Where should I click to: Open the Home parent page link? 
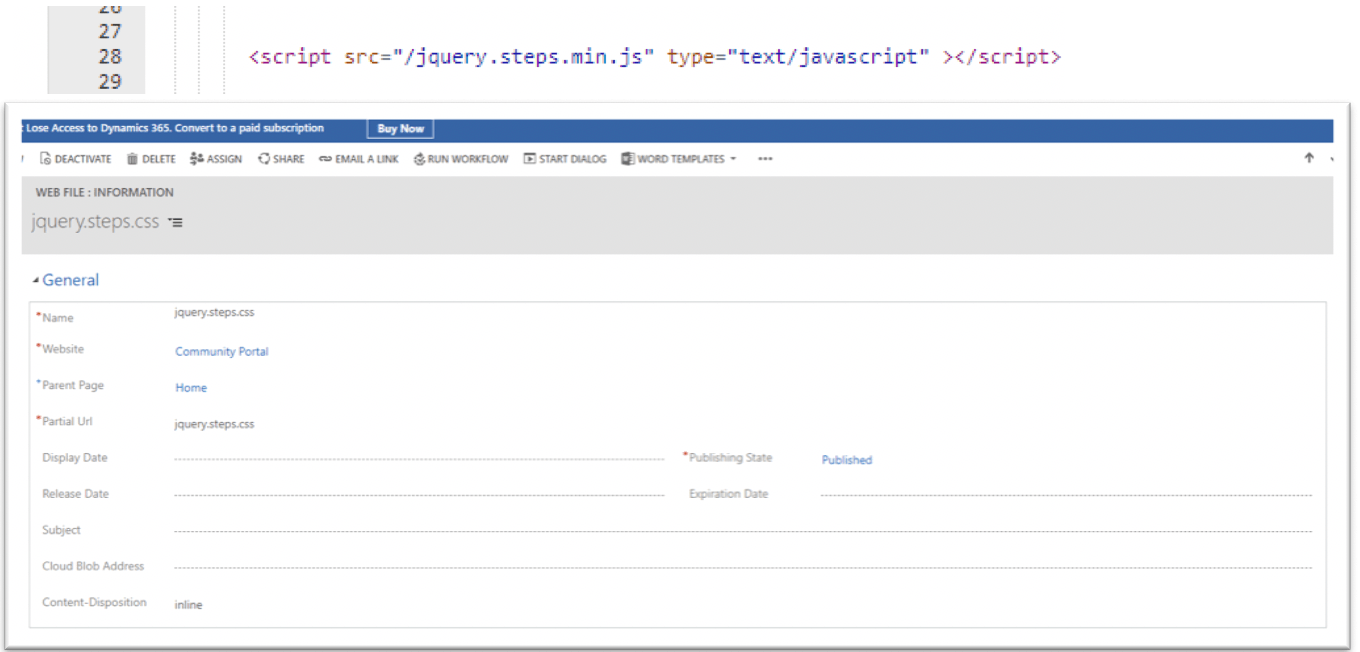click(191, 388)
